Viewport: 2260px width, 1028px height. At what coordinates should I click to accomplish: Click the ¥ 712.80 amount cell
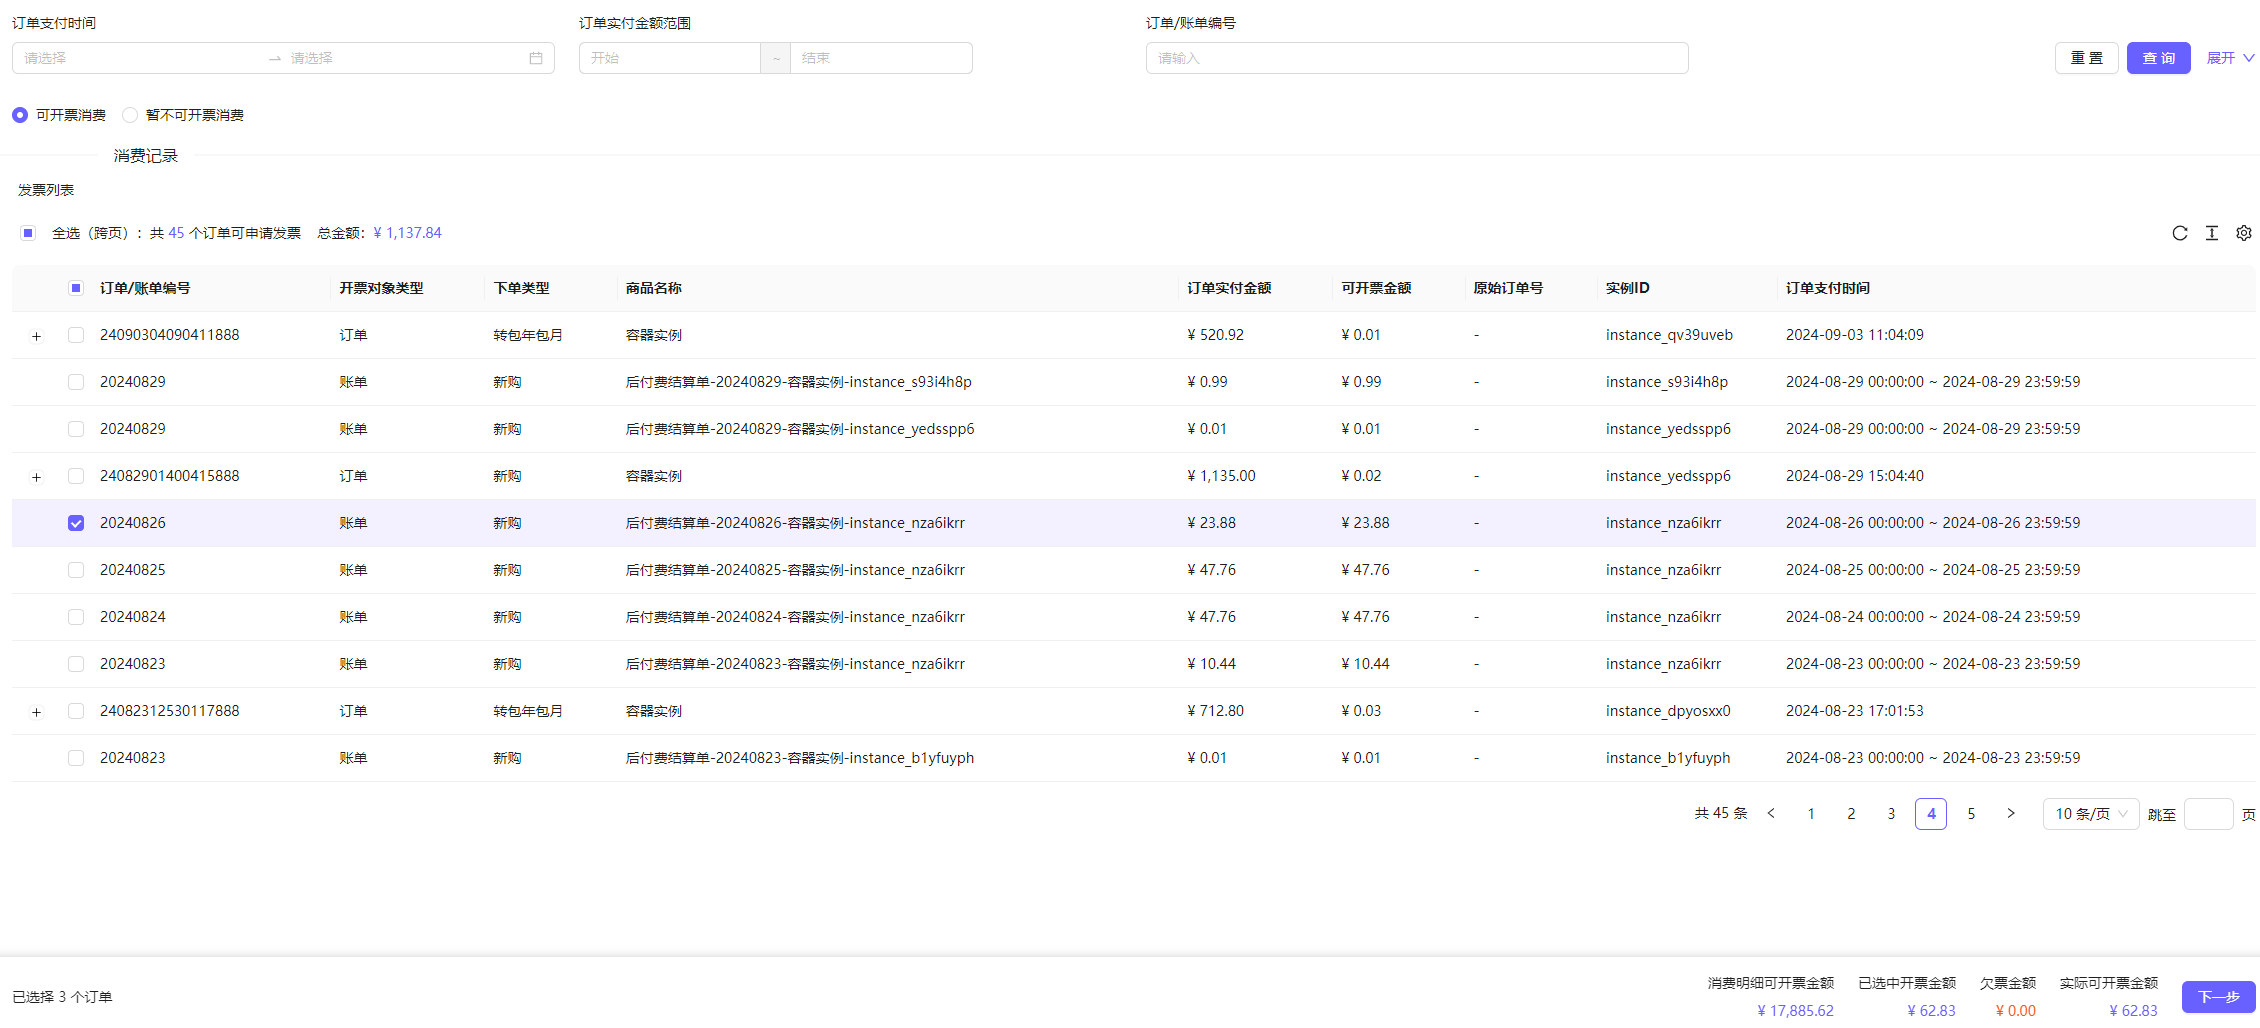tap(1215, 711)
